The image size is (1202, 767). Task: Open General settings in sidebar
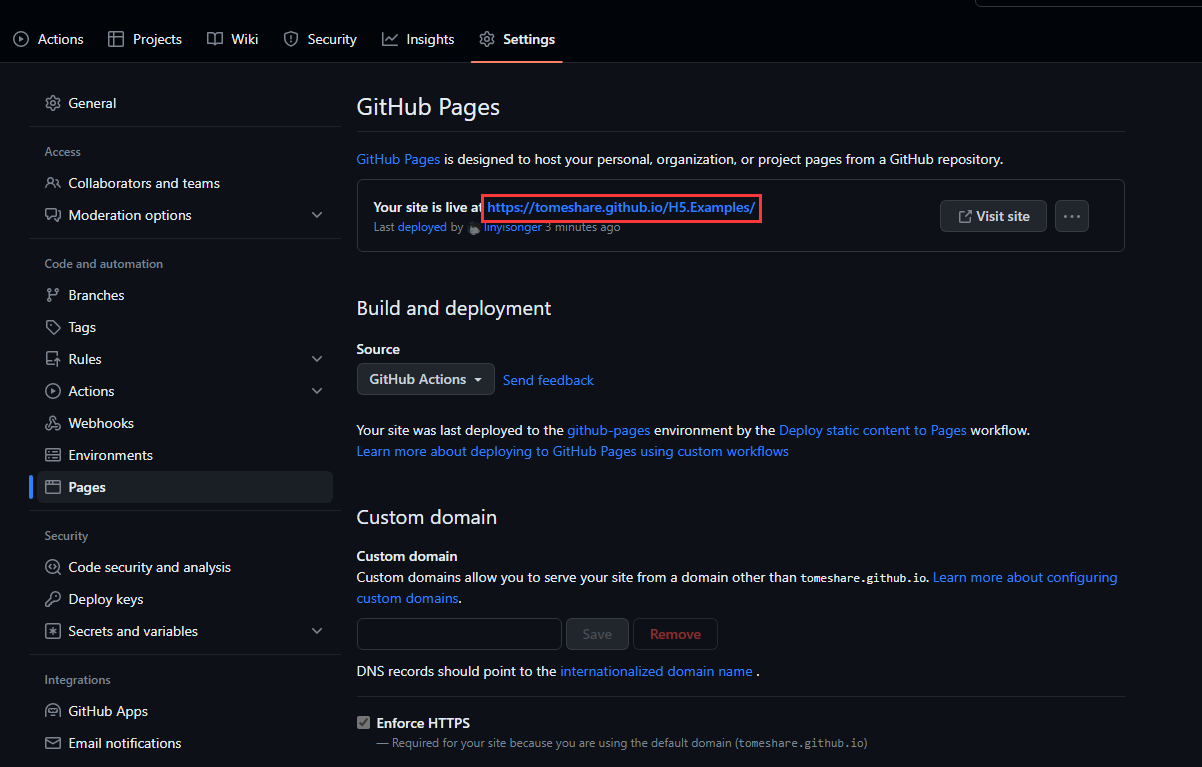pos(185,103)
